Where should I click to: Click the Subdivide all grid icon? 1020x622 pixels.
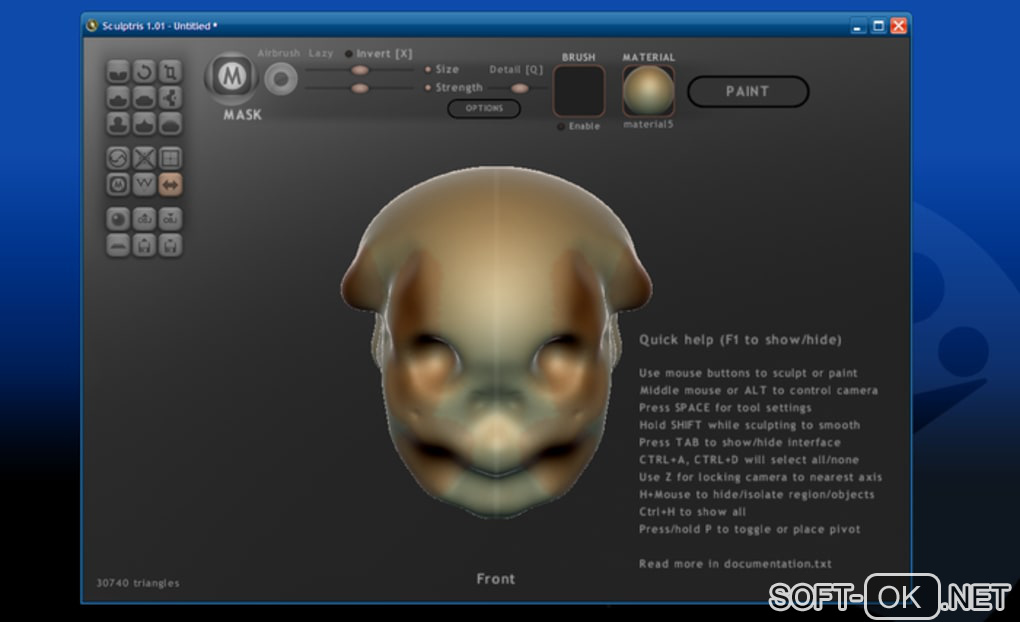point(170,158)
